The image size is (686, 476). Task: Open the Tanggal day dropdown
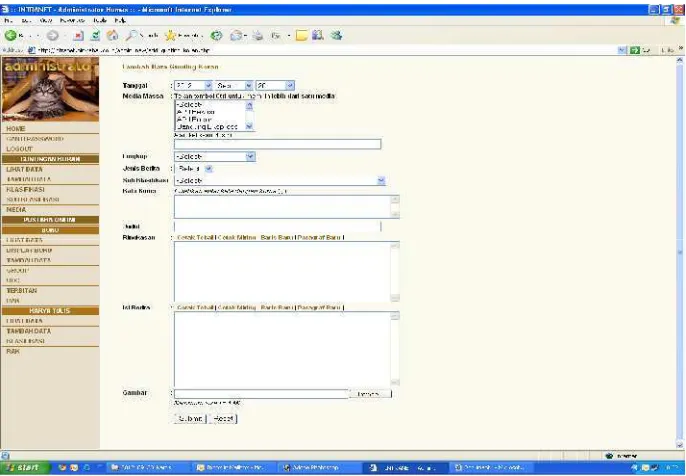tap(275, 86)
